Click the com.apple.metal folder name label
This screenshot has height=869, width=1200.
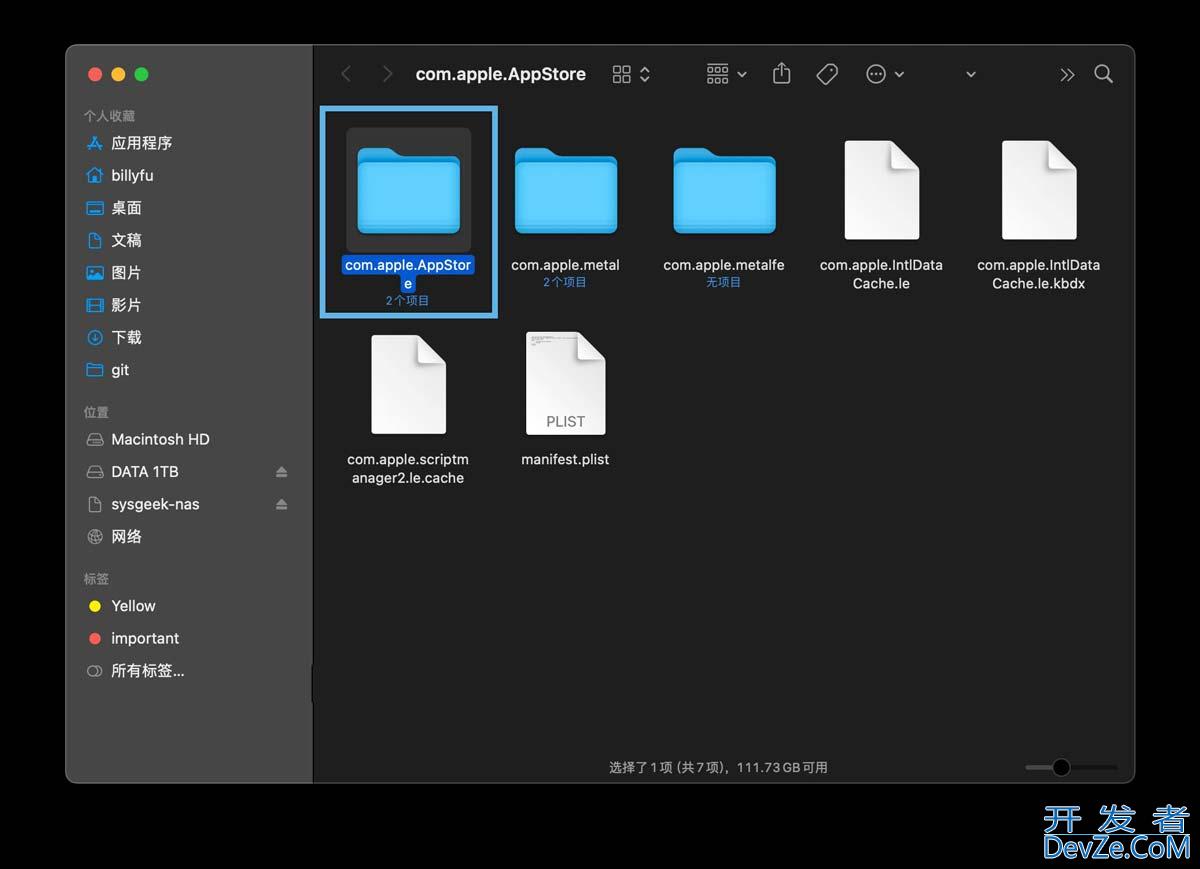565,265
